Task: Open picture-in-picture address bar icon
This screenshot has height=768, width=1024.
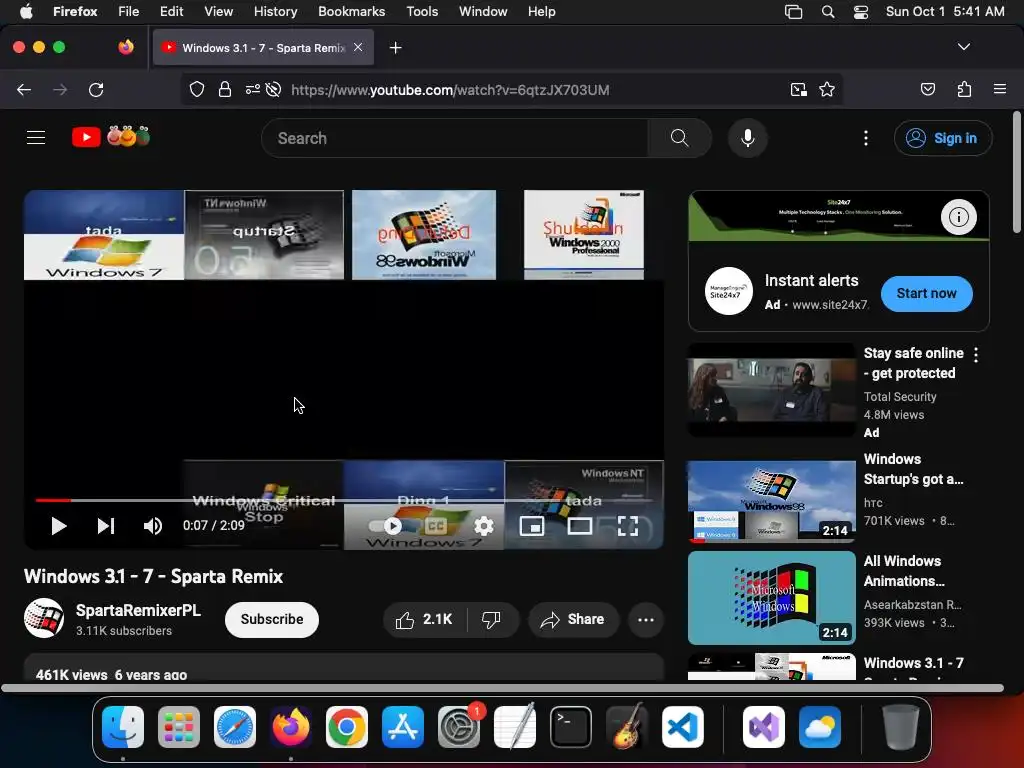Action: point(798,89)
